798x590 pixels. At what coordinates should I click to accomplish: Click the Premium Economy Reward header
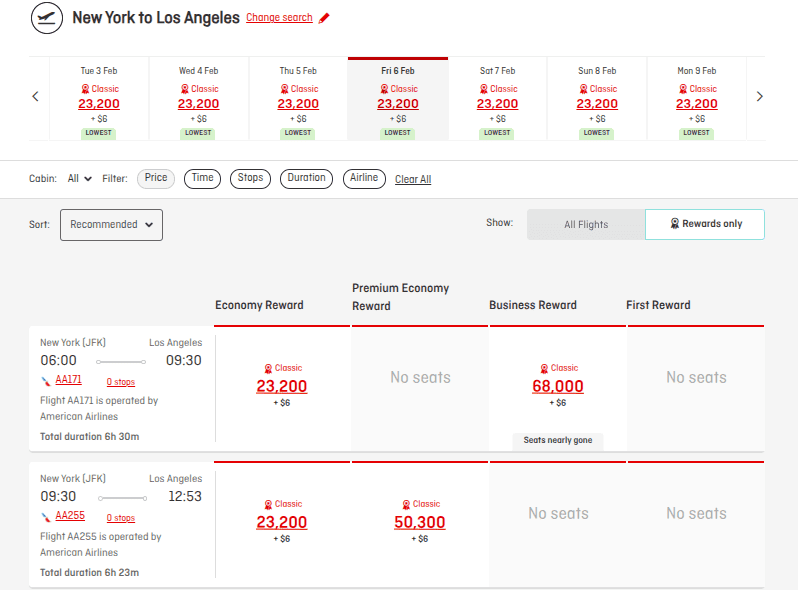coord(401,297)
